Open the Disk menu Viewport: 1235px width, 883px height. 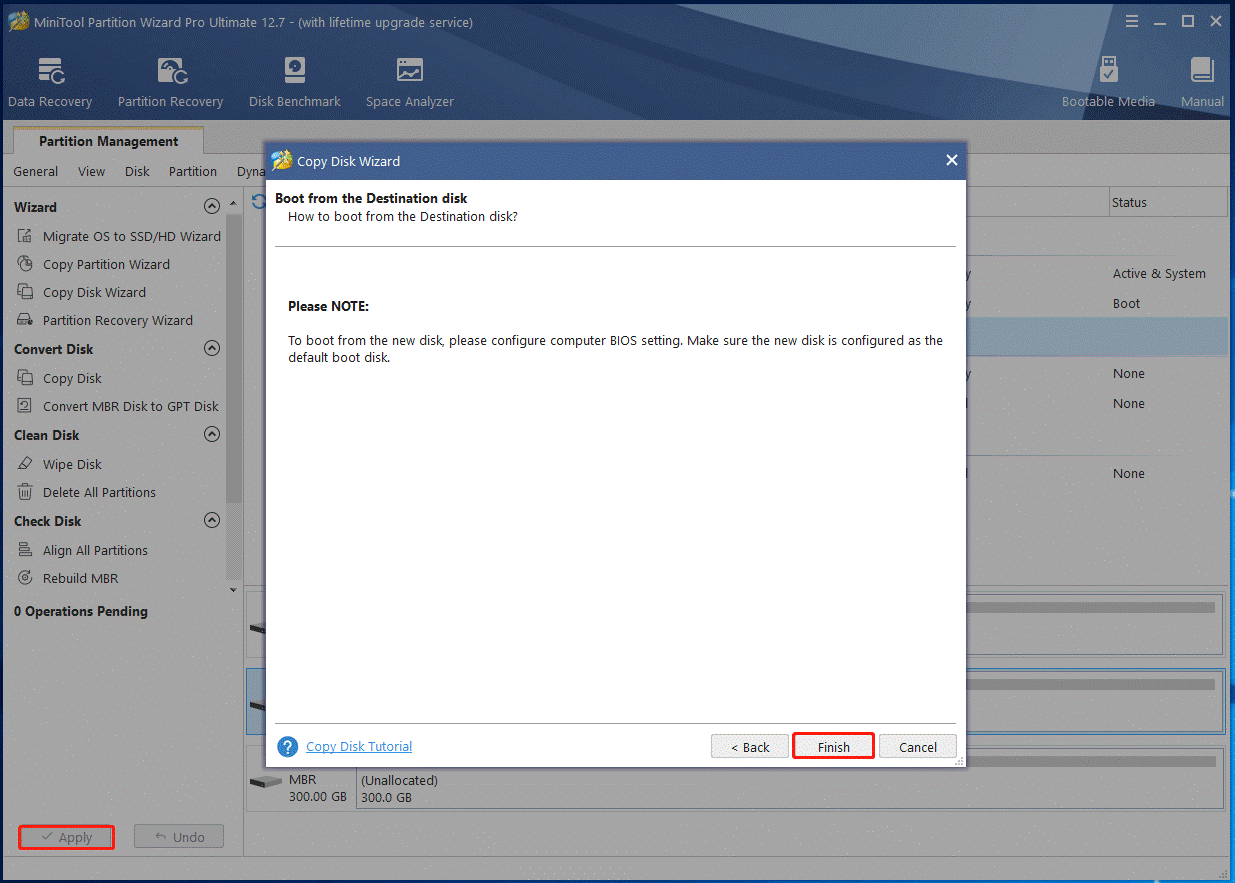[137, 171]
